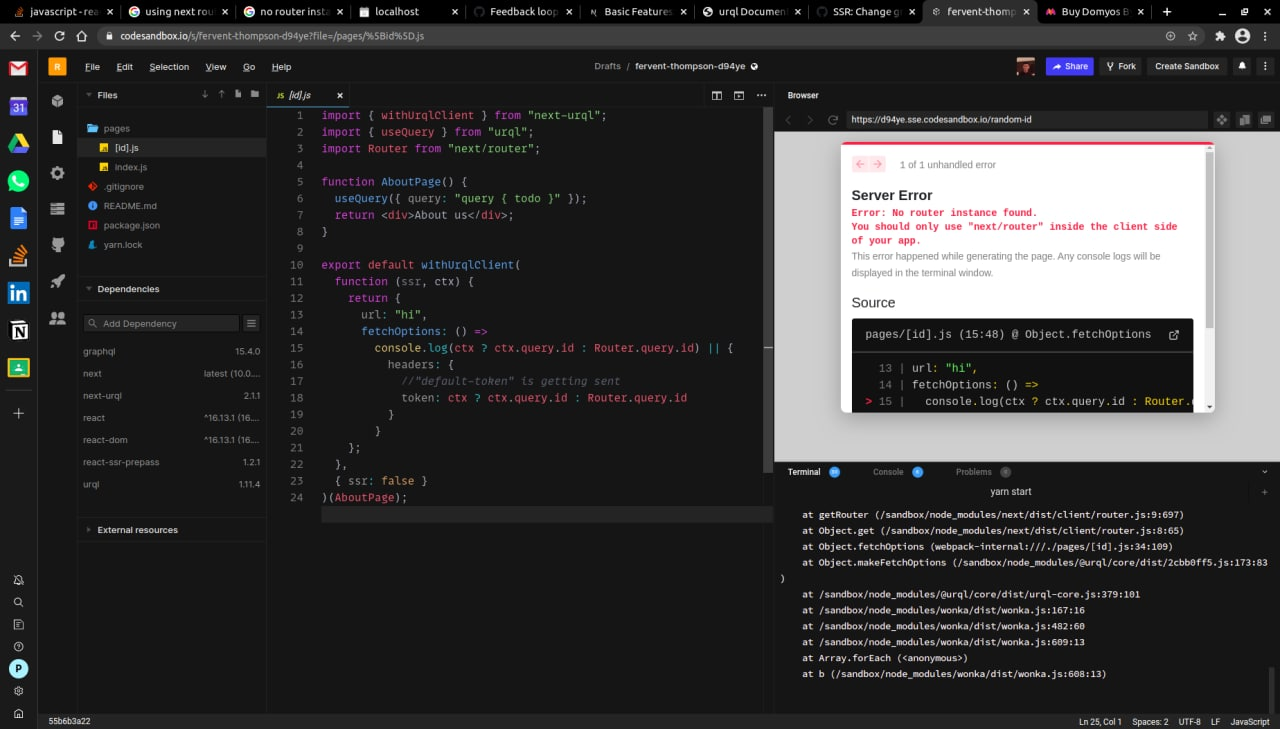Click the CodeSandbox notifications bell
Screen dimensions: 1280x729
click(1242, 66)
